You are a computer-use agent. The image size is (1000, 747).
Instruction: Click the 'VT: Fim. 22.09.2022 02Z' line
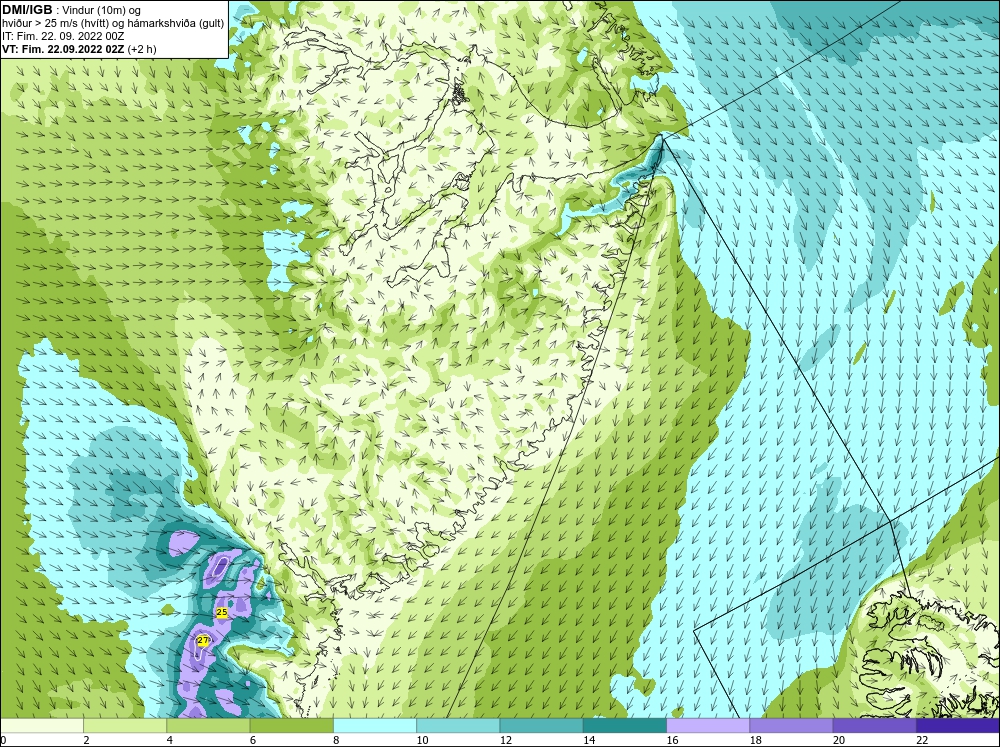(x=62, y=49)
